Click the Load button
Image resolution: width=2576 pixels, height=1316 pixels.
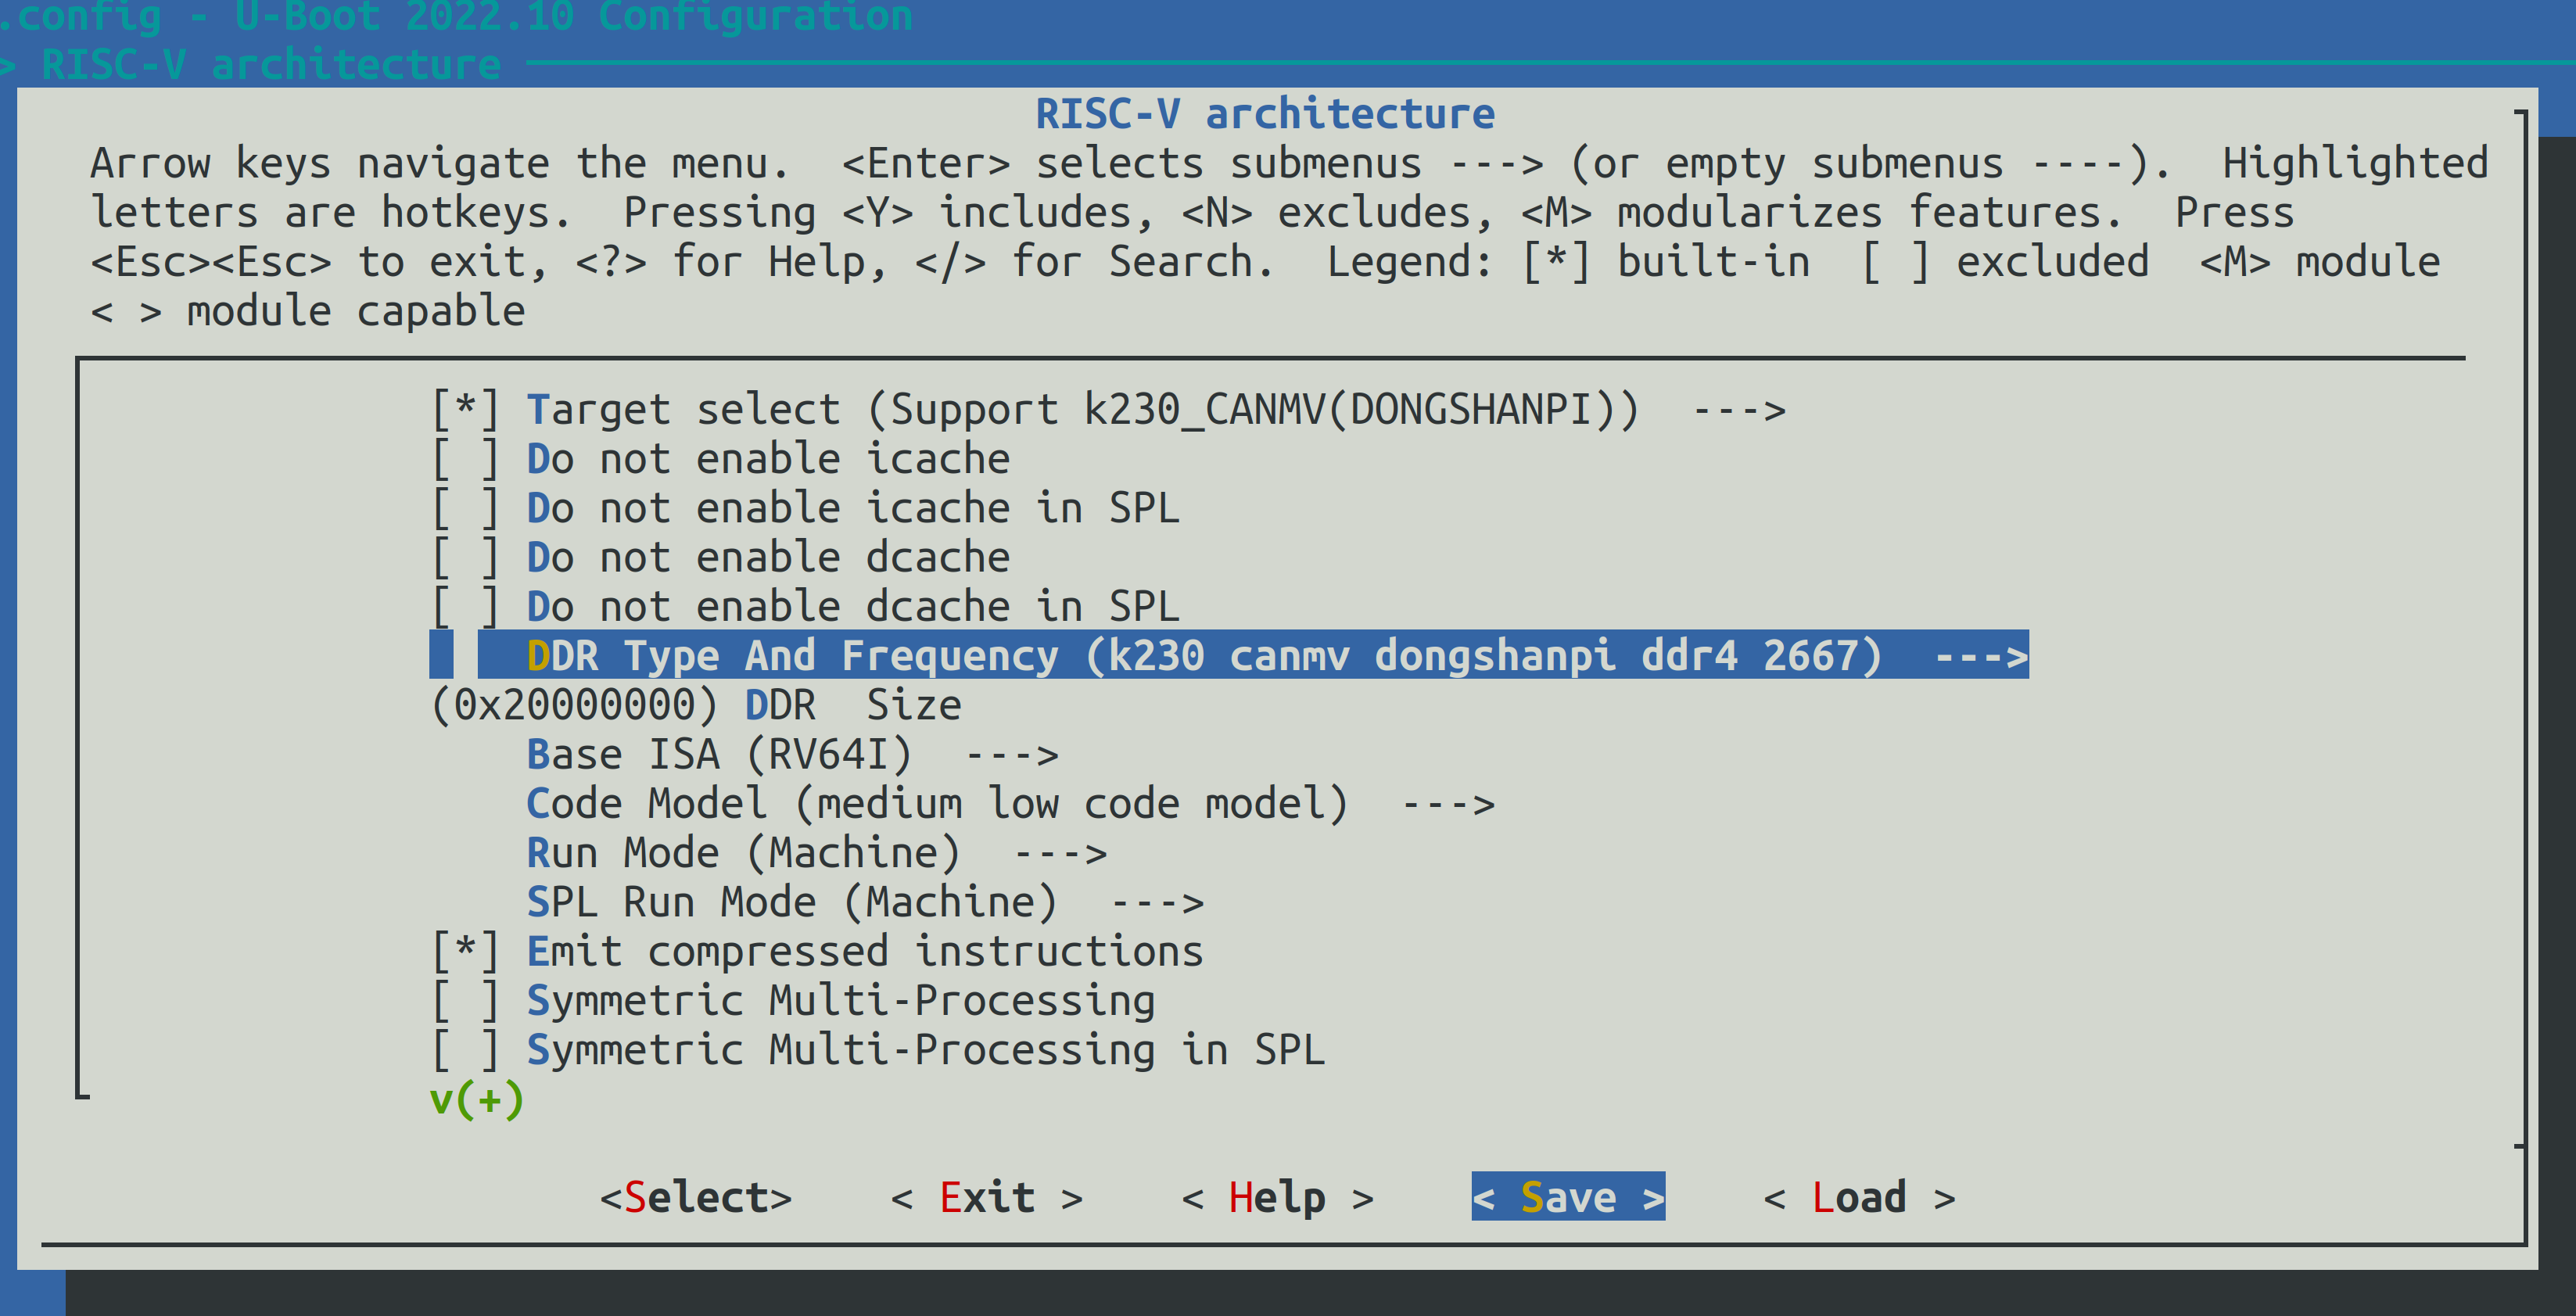[x=1859, y=1197]
